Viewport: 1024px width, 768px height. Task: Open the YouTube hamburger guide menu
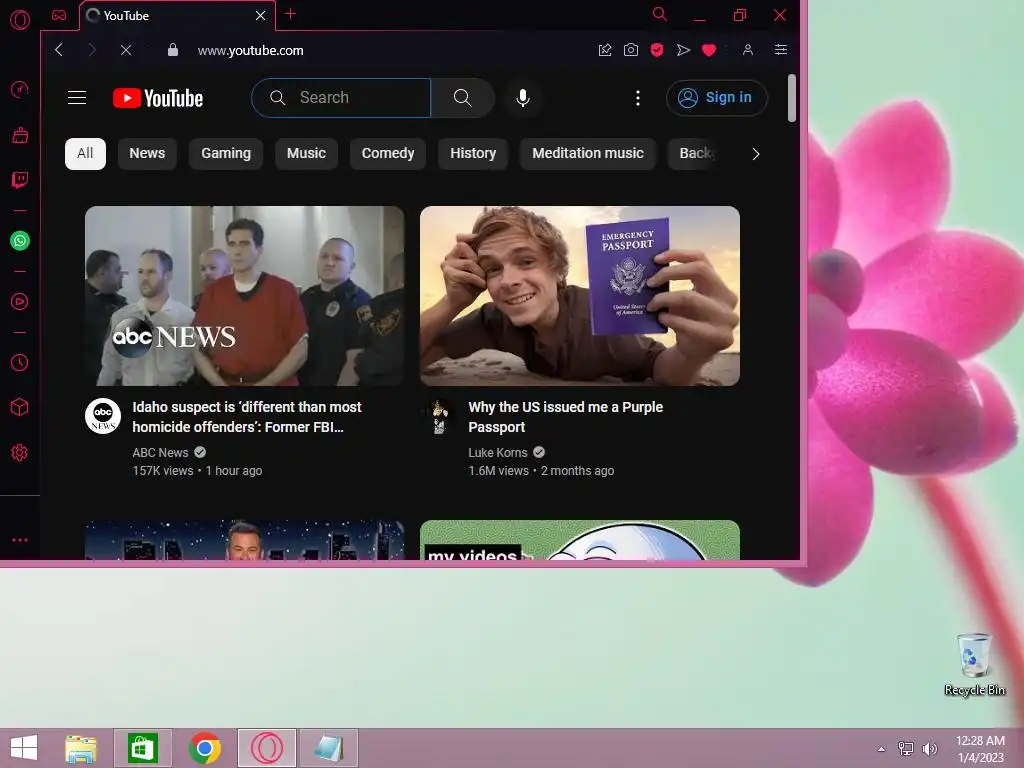point(77,98)
